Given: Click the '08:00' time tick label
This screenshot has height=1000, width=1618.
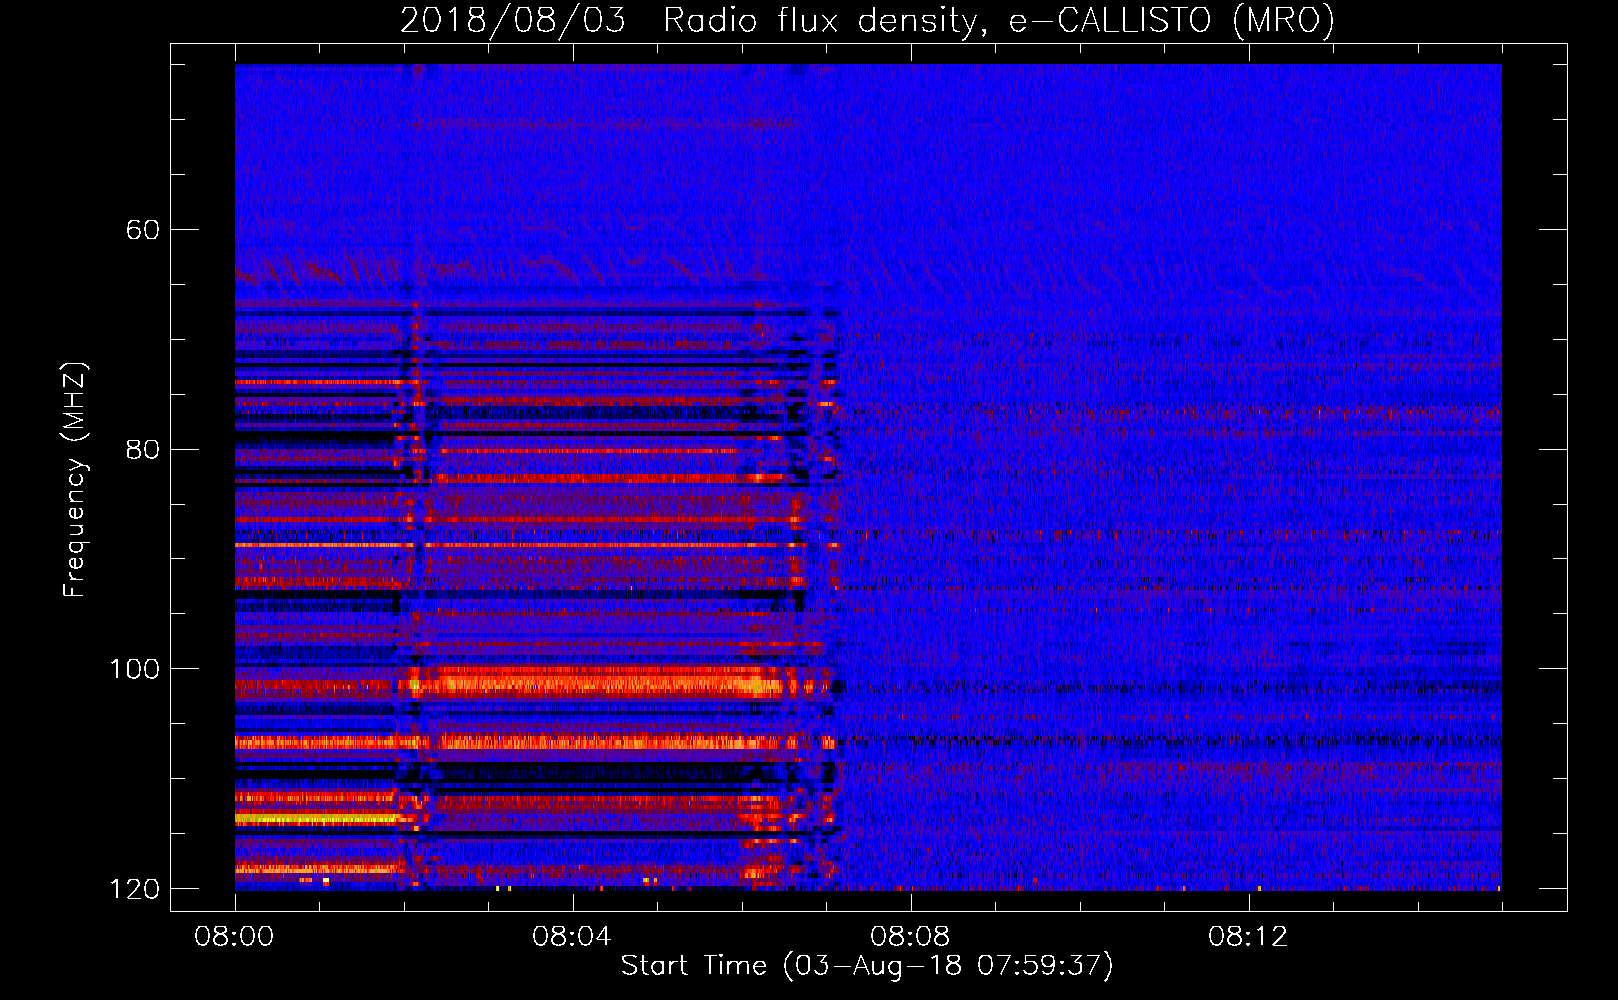Looking at the screenshot, I should click(234, 937).
